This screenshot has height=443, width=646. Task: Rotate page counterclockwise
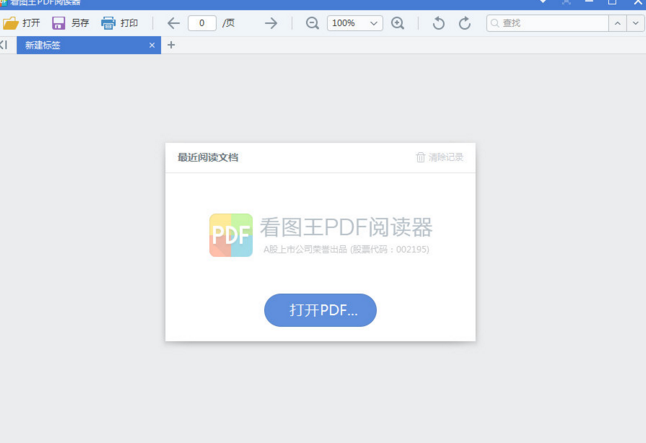coord(438,23)
